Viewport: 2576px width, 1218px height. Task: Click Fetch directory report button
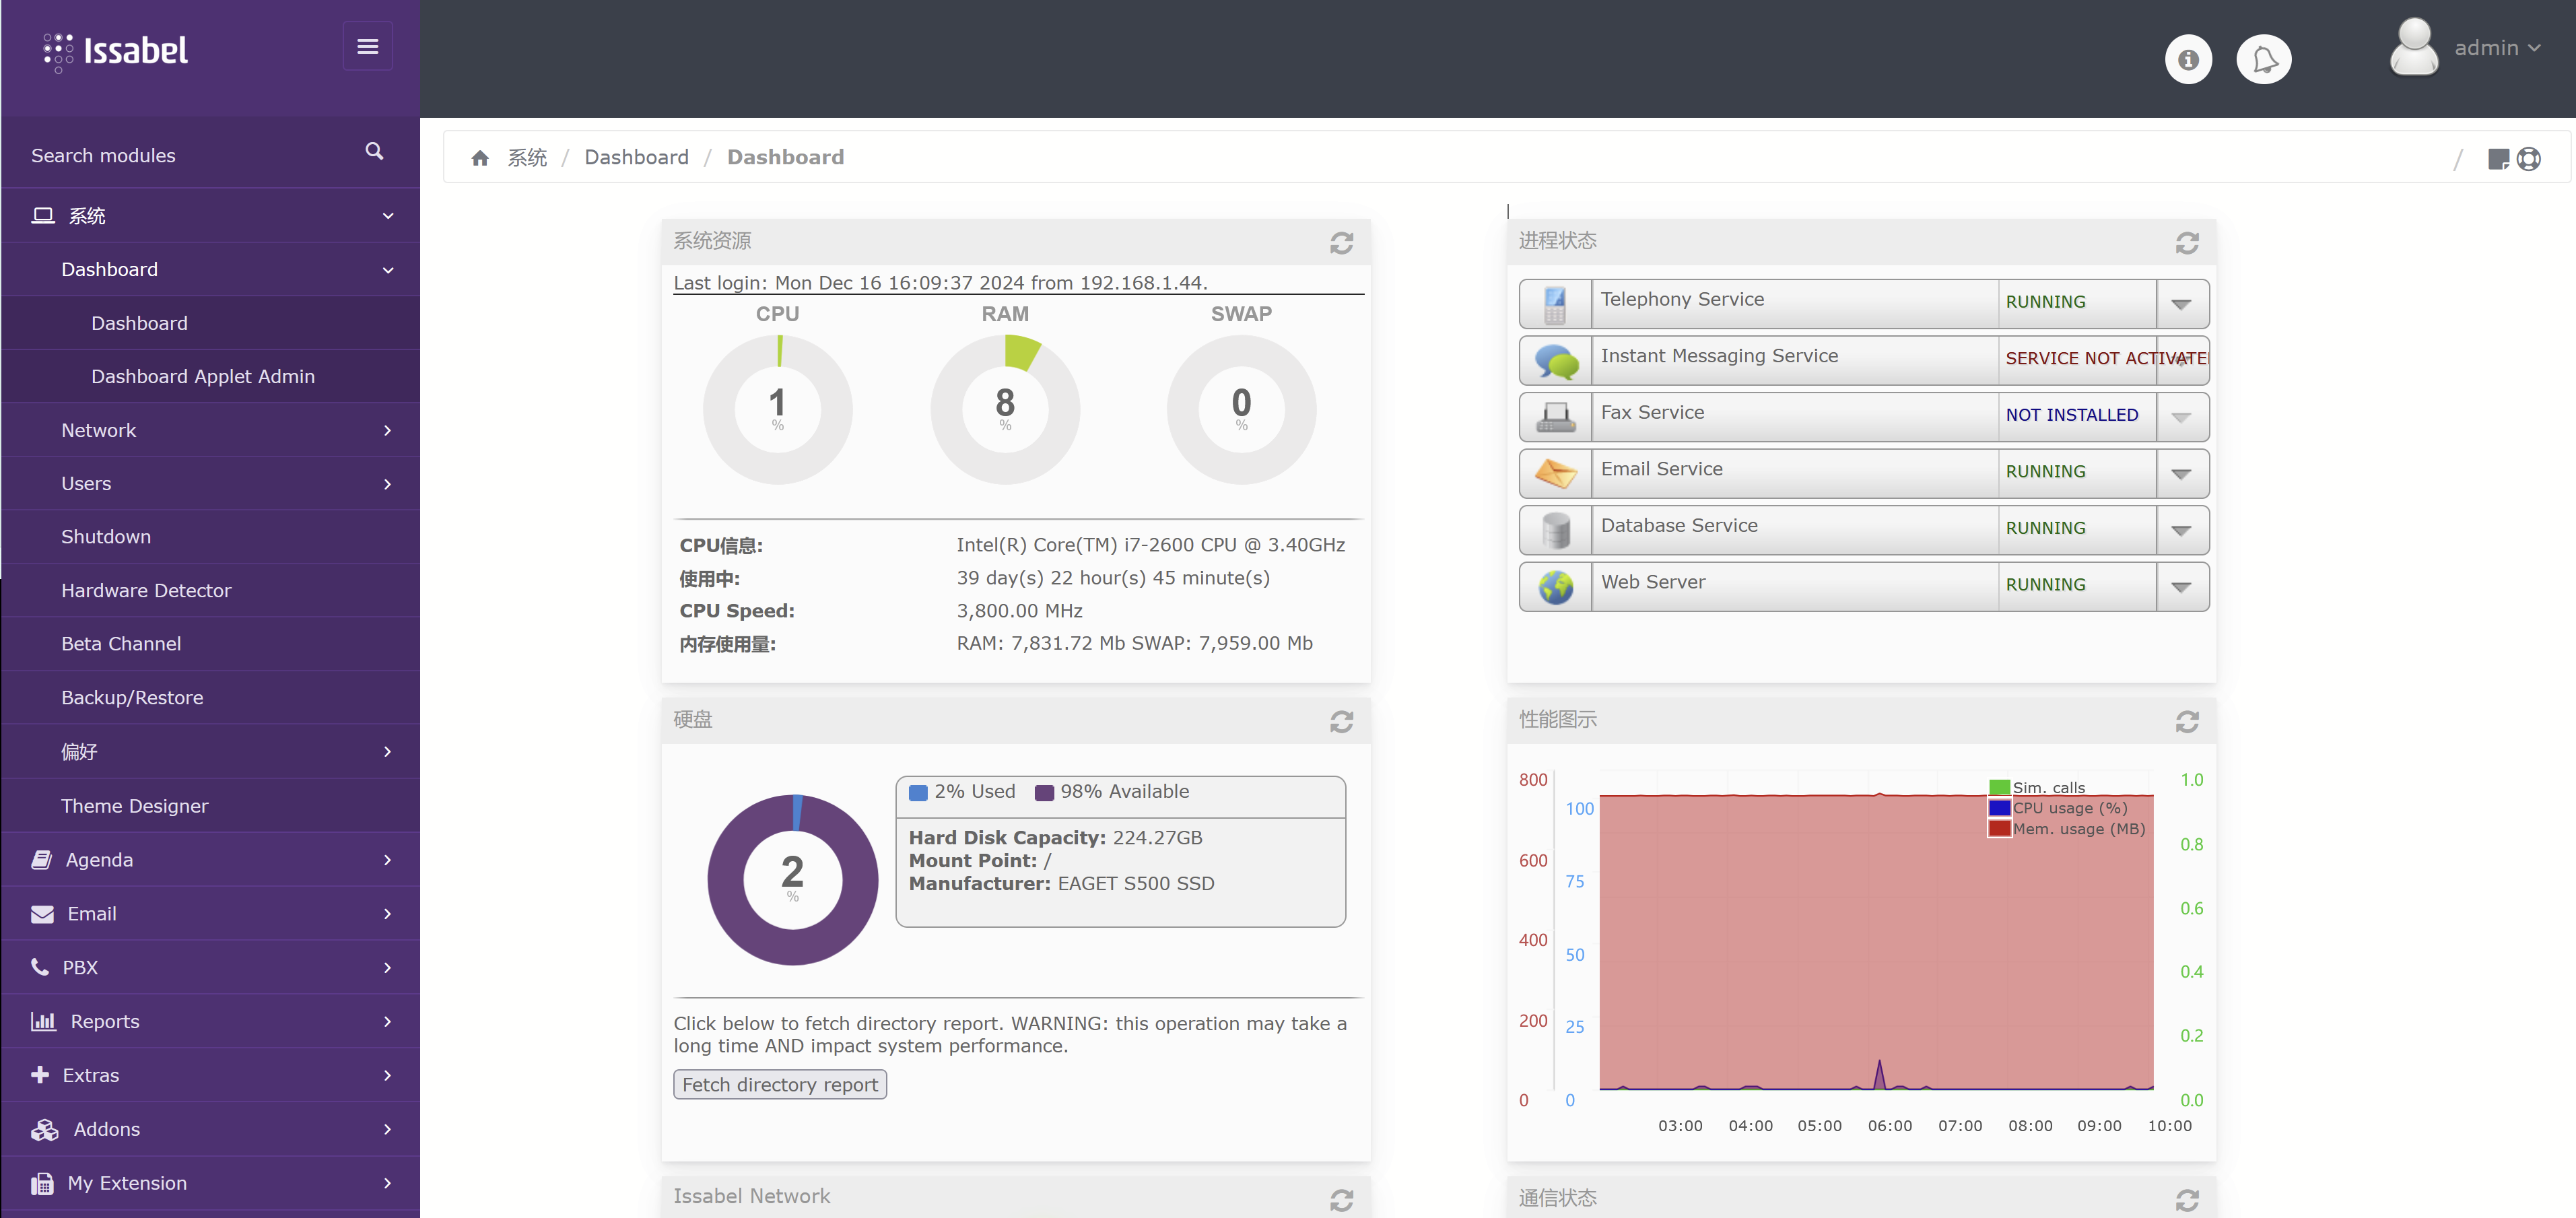point(780,1085)
